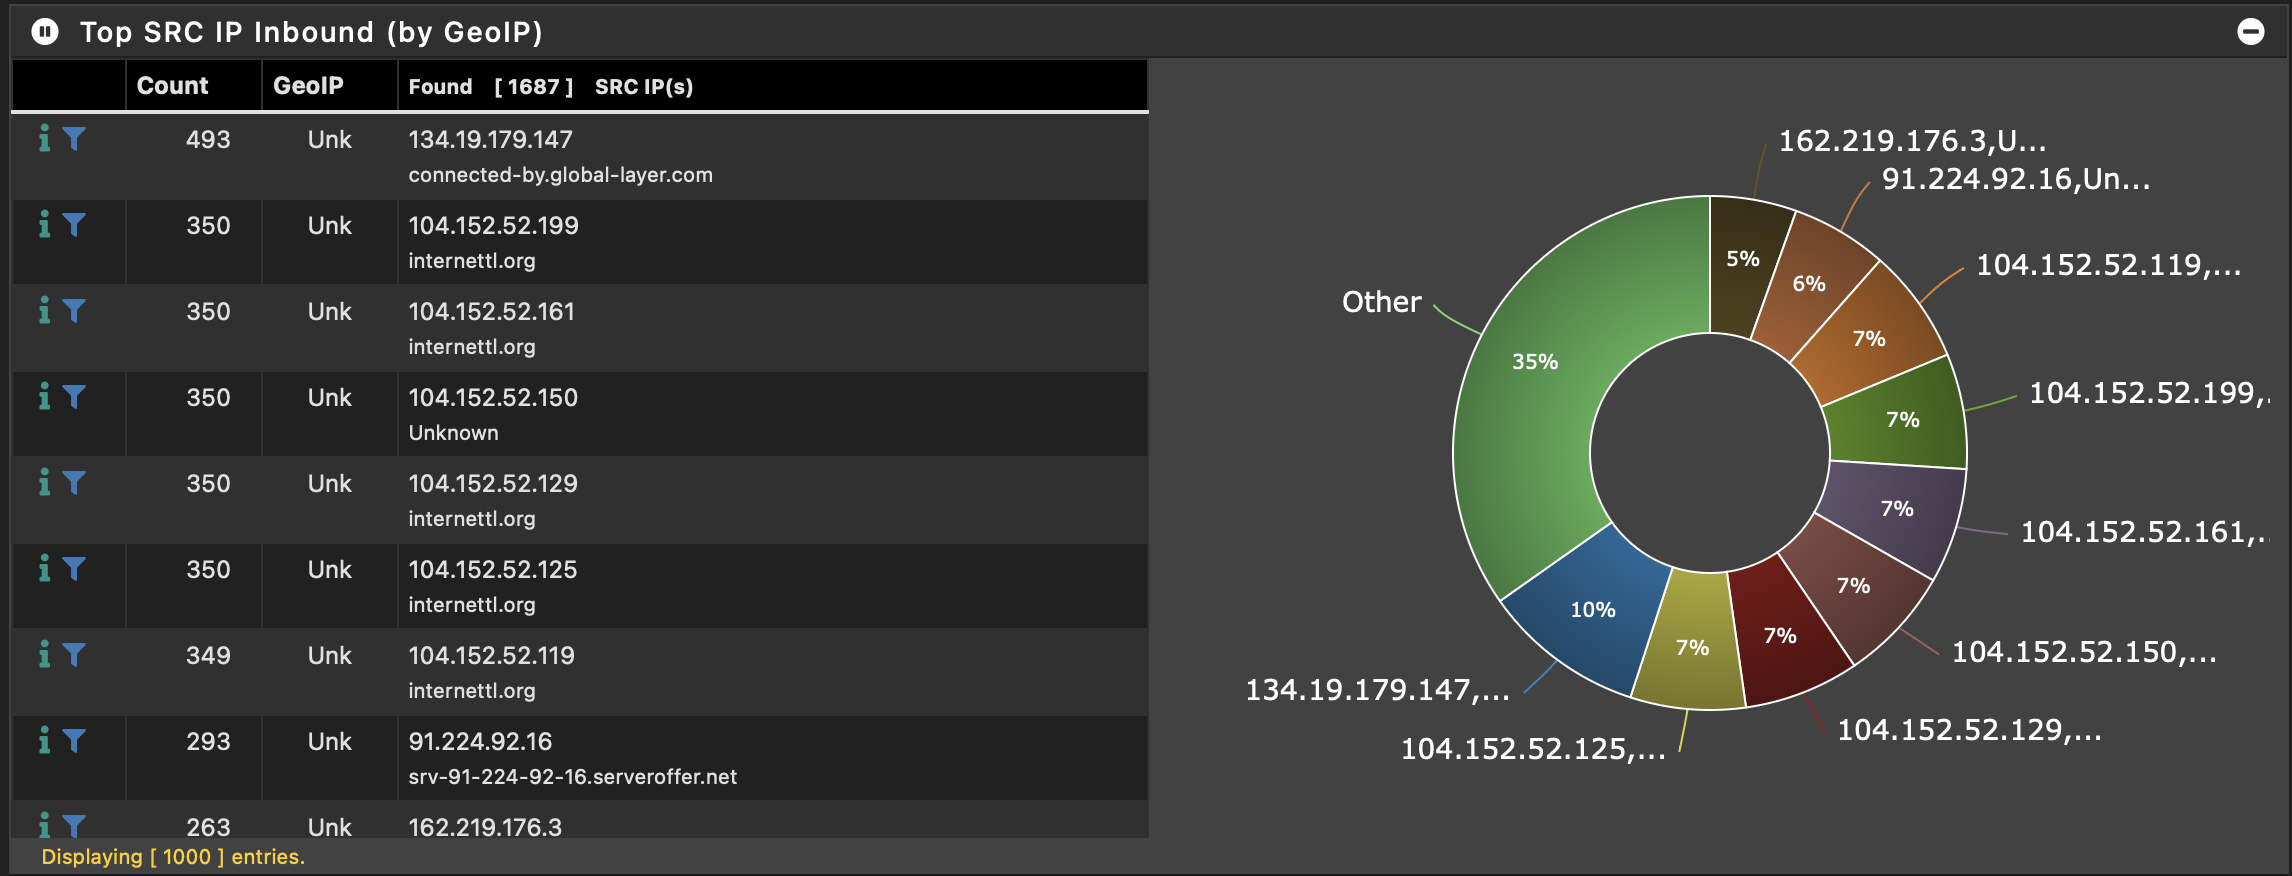Viewport: 2292px width, 876px height.
Task: Click chart label 162.219.176.3,U...
Action: click(1912, 141)
